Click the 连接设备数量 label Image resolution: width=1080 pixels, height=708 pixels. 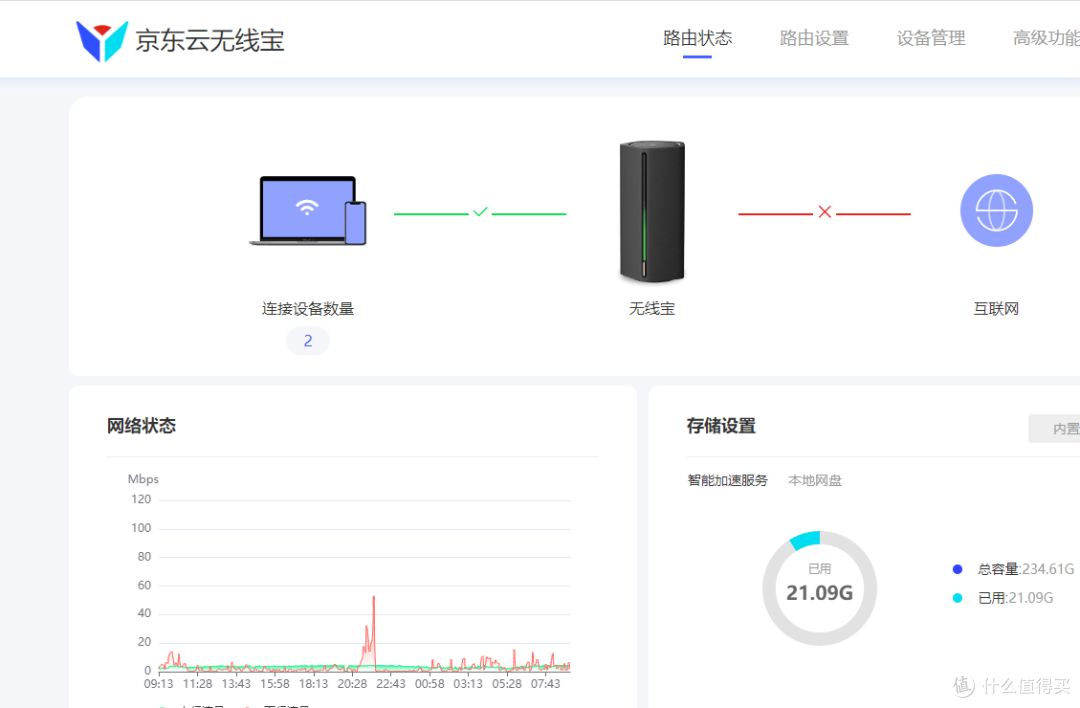308,309
